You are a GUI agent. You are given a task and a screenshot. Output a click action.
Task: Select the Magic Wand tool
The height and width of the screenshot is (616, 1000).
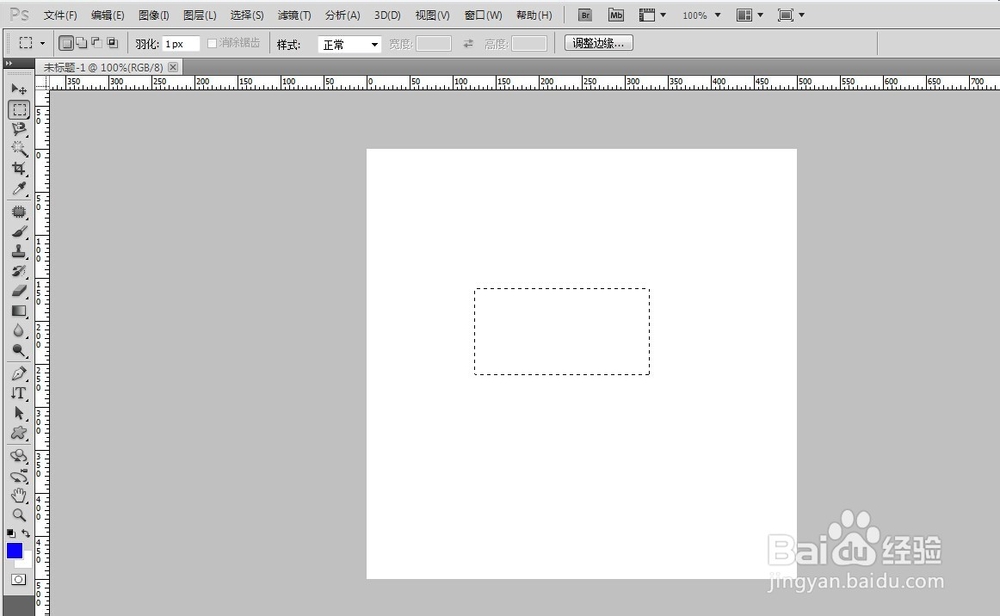coord(19,149)
